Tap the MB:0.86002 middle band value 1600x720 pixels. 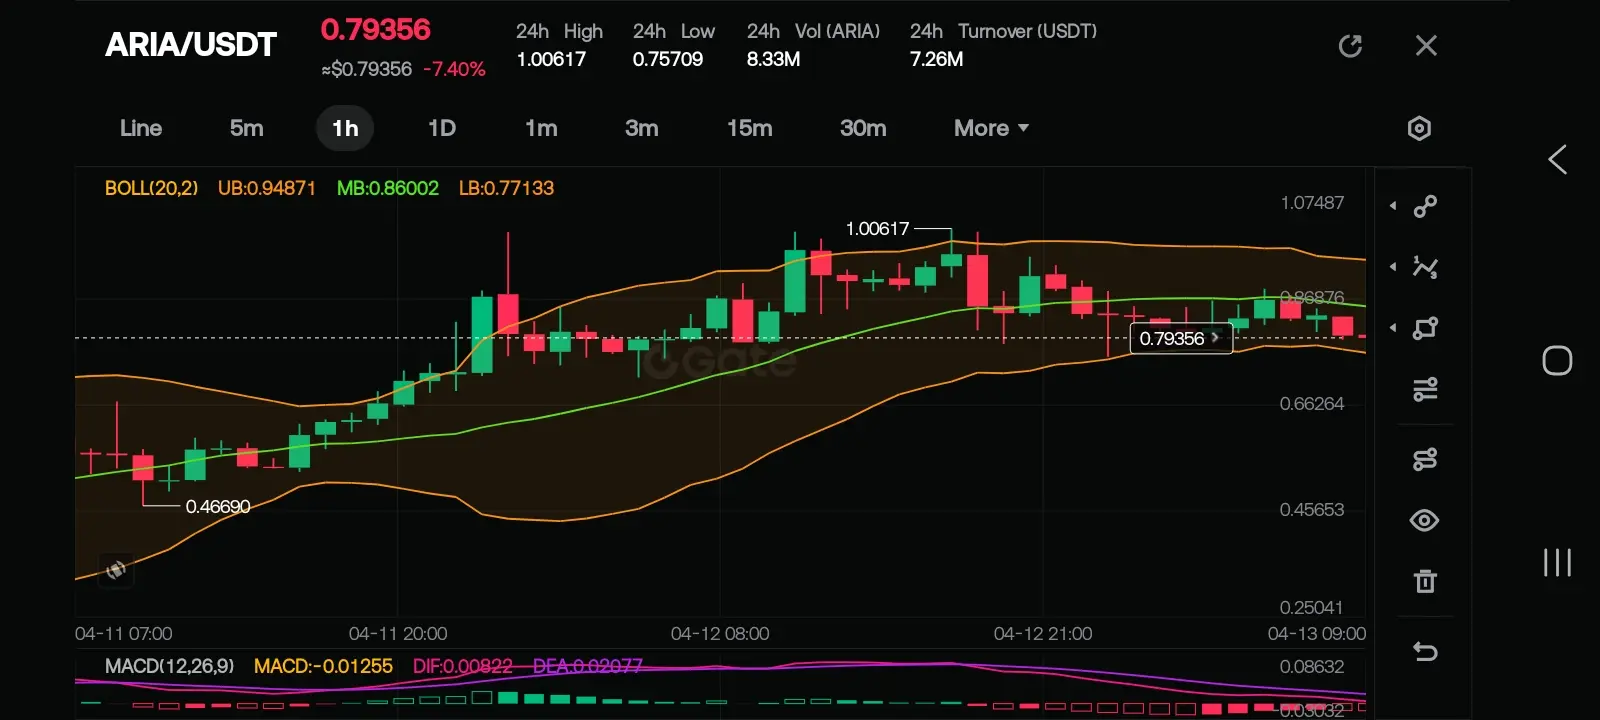tap(388, 188)
